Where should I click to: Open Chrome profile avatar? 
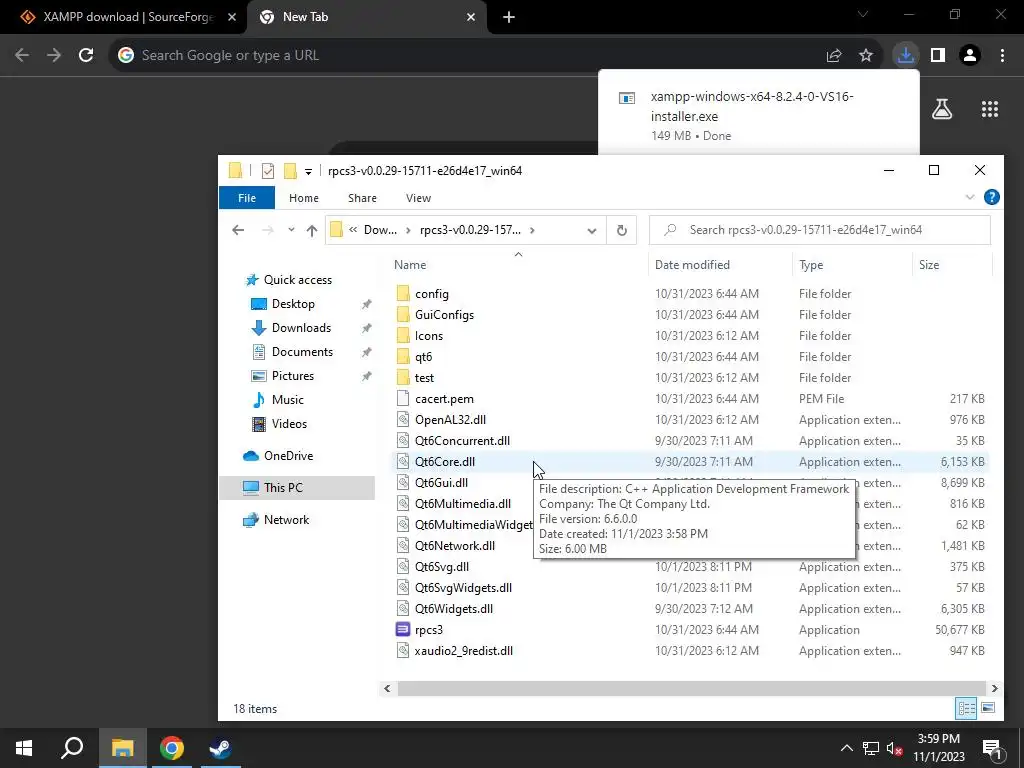970,56
